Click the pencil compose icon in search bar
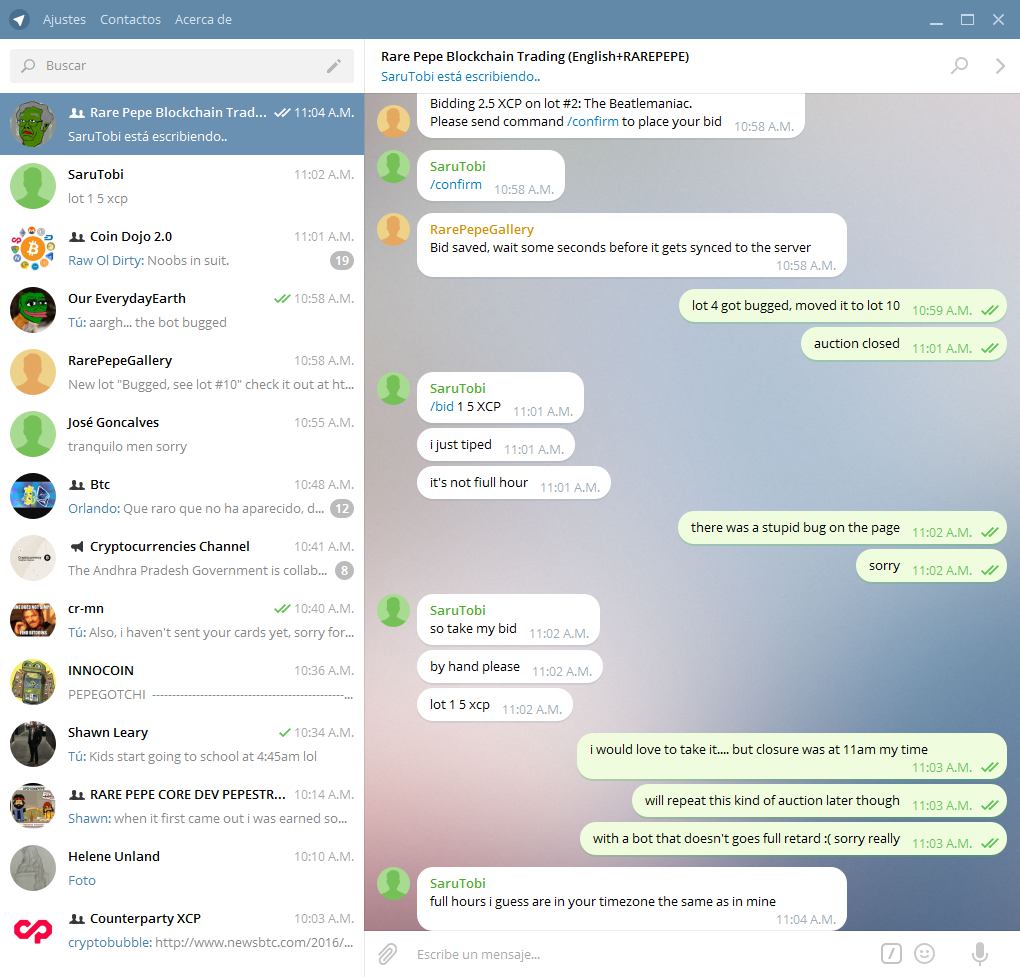Image resolution: width=1020 pixels, height=977 pixels. 334,66
